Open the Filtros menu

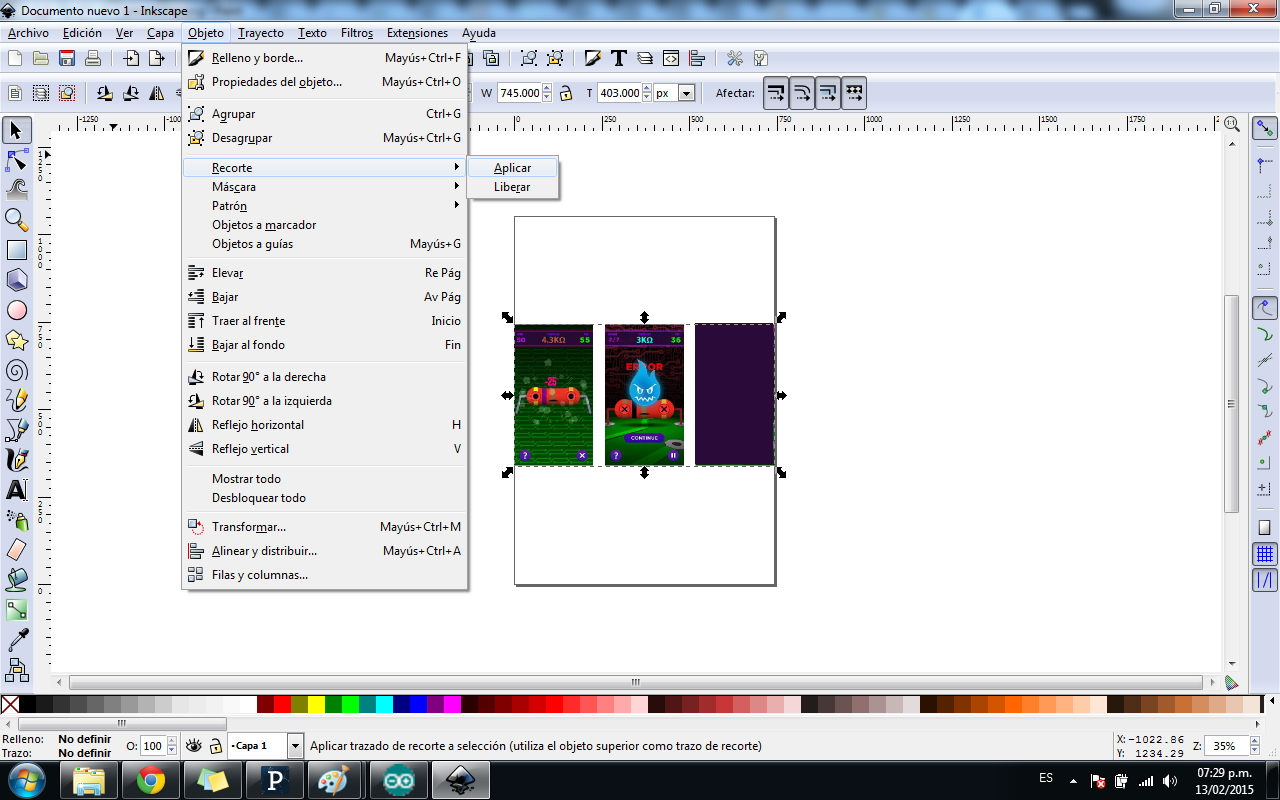[x=357, y=33]
